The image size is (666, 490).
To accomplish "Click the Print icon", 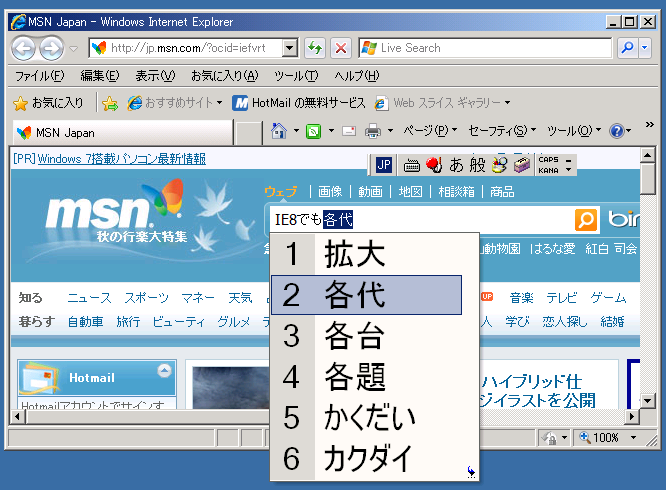I will tap(373, 131).
